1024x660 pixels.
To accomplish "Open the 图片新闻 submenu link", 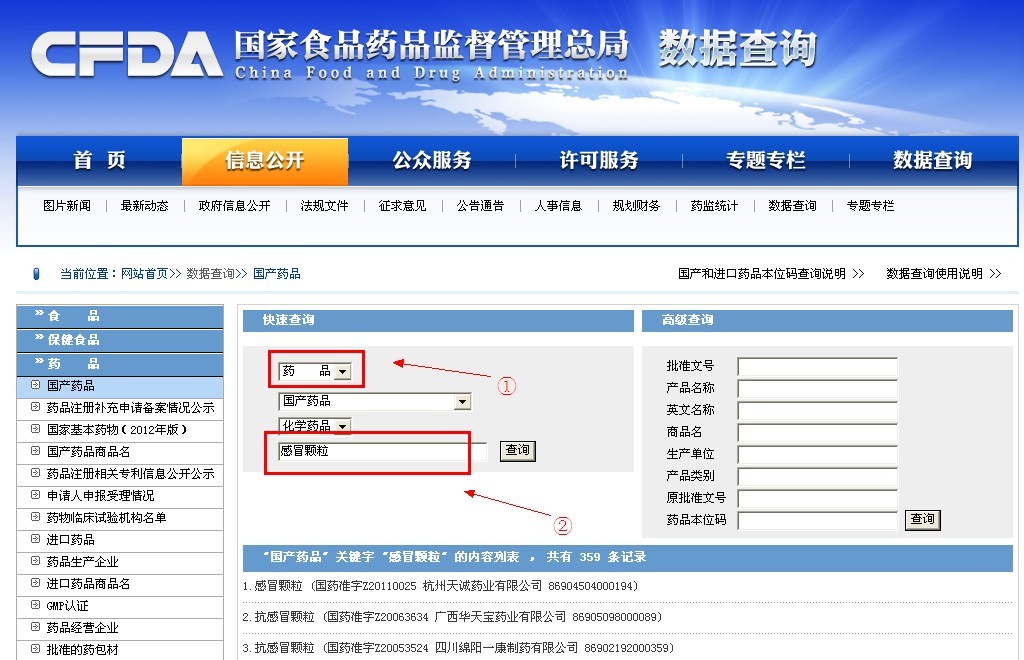I will (67, 206).
